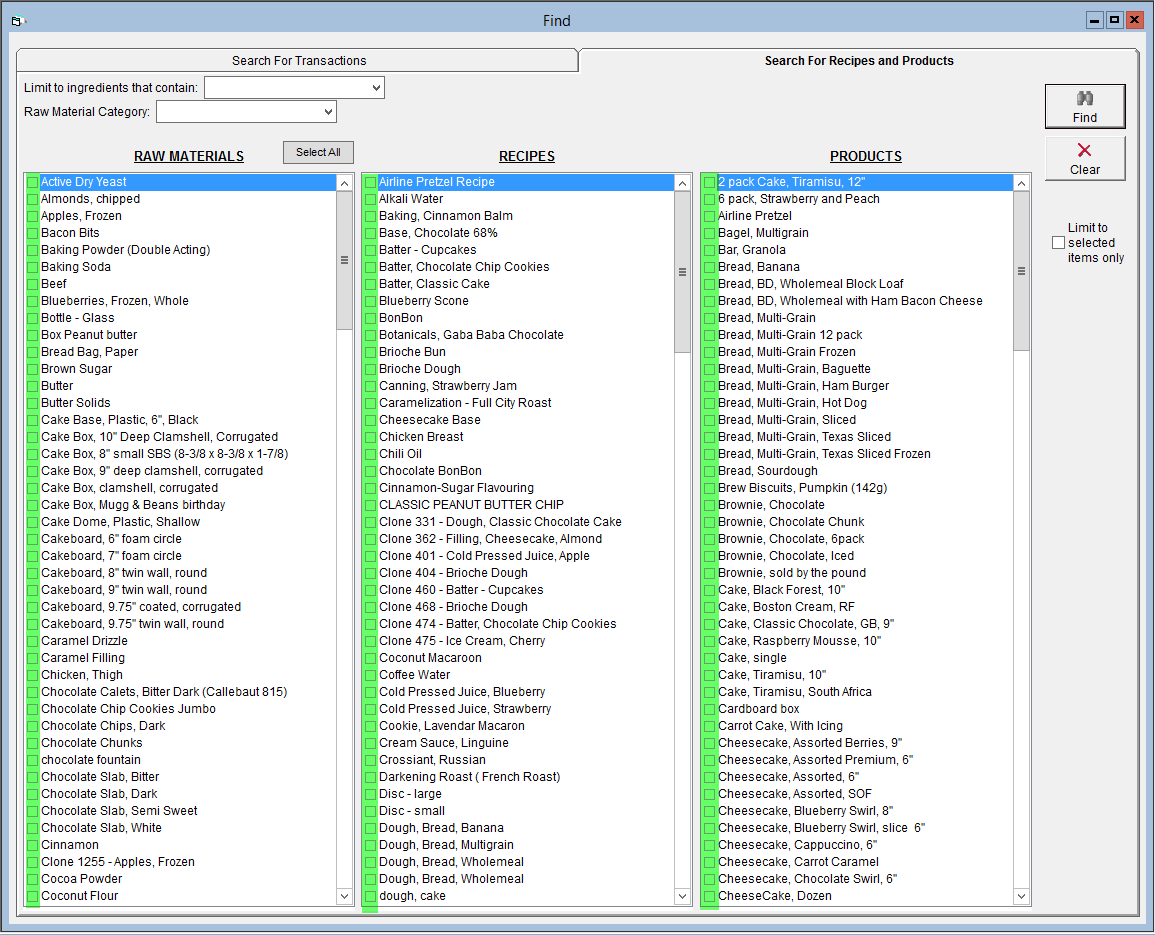Open 'Limit to ingredients that contain' dropdown
The height and width of the screenshot is (935, 1155).
coord(376,88)
